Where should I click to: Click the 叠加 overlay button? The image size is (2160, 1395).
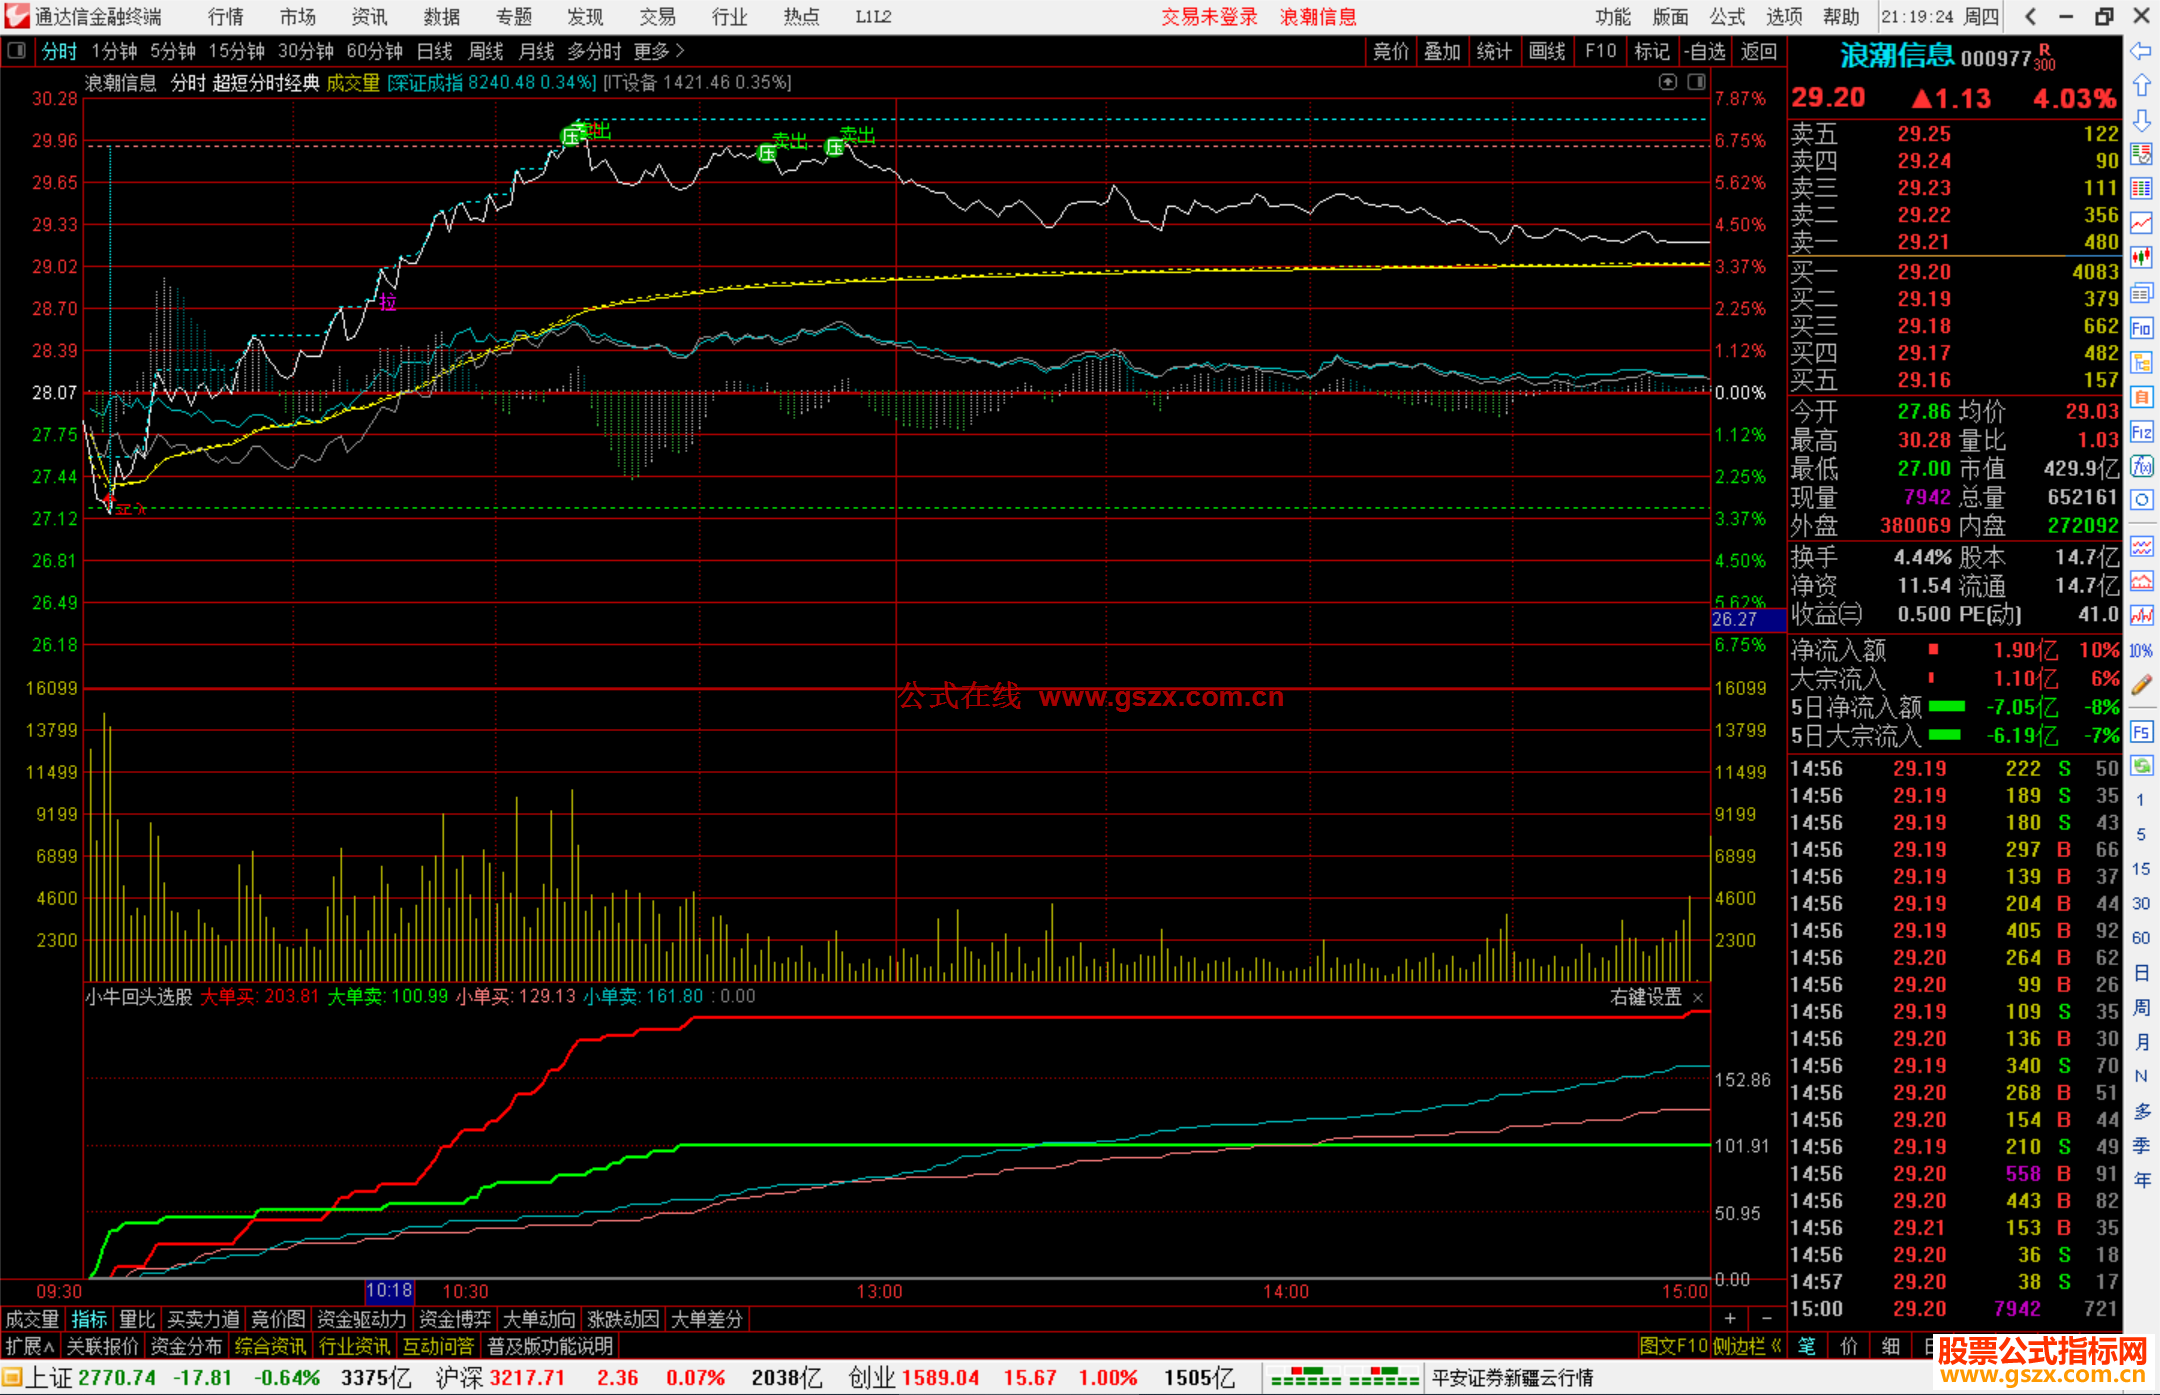(x=1442, y=51)
